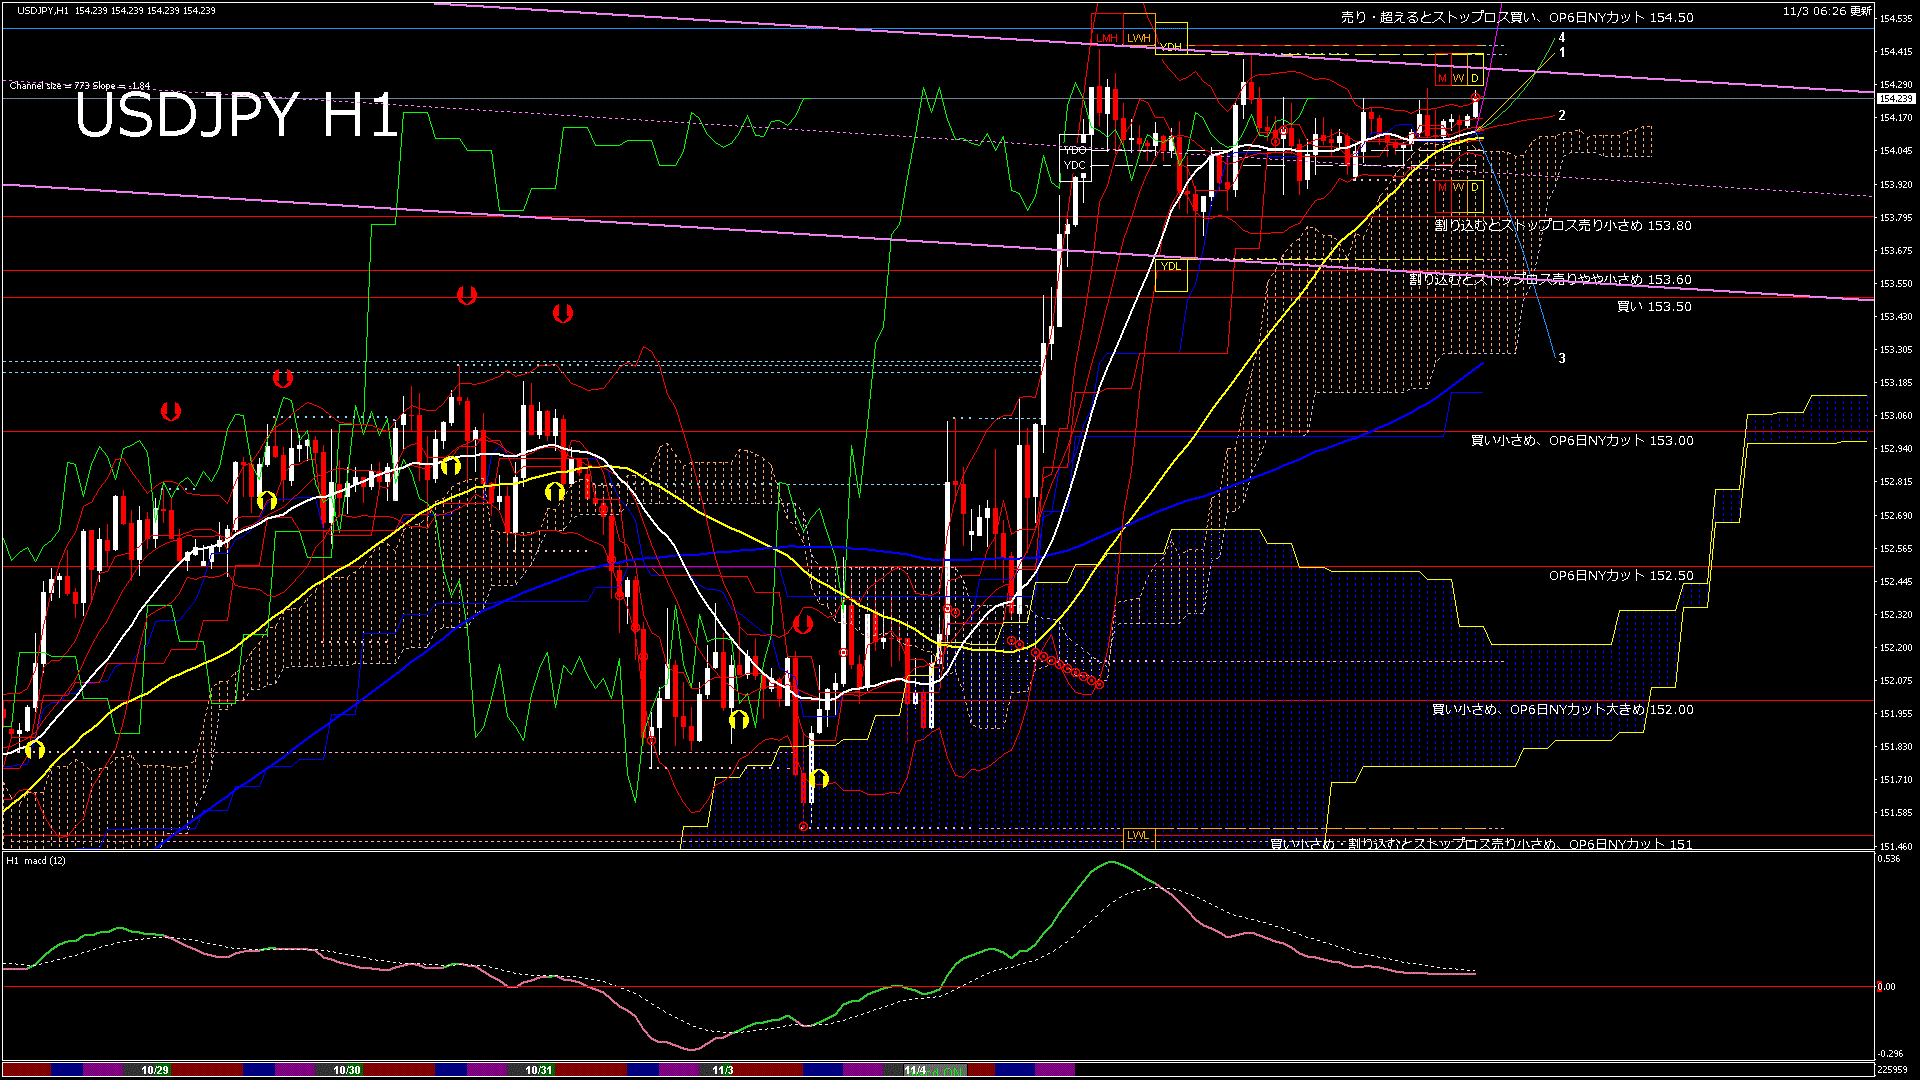This screenshot has height=1080, width=1920.
Task: Select the 10/31 date marker
Action: [538, 1070]
